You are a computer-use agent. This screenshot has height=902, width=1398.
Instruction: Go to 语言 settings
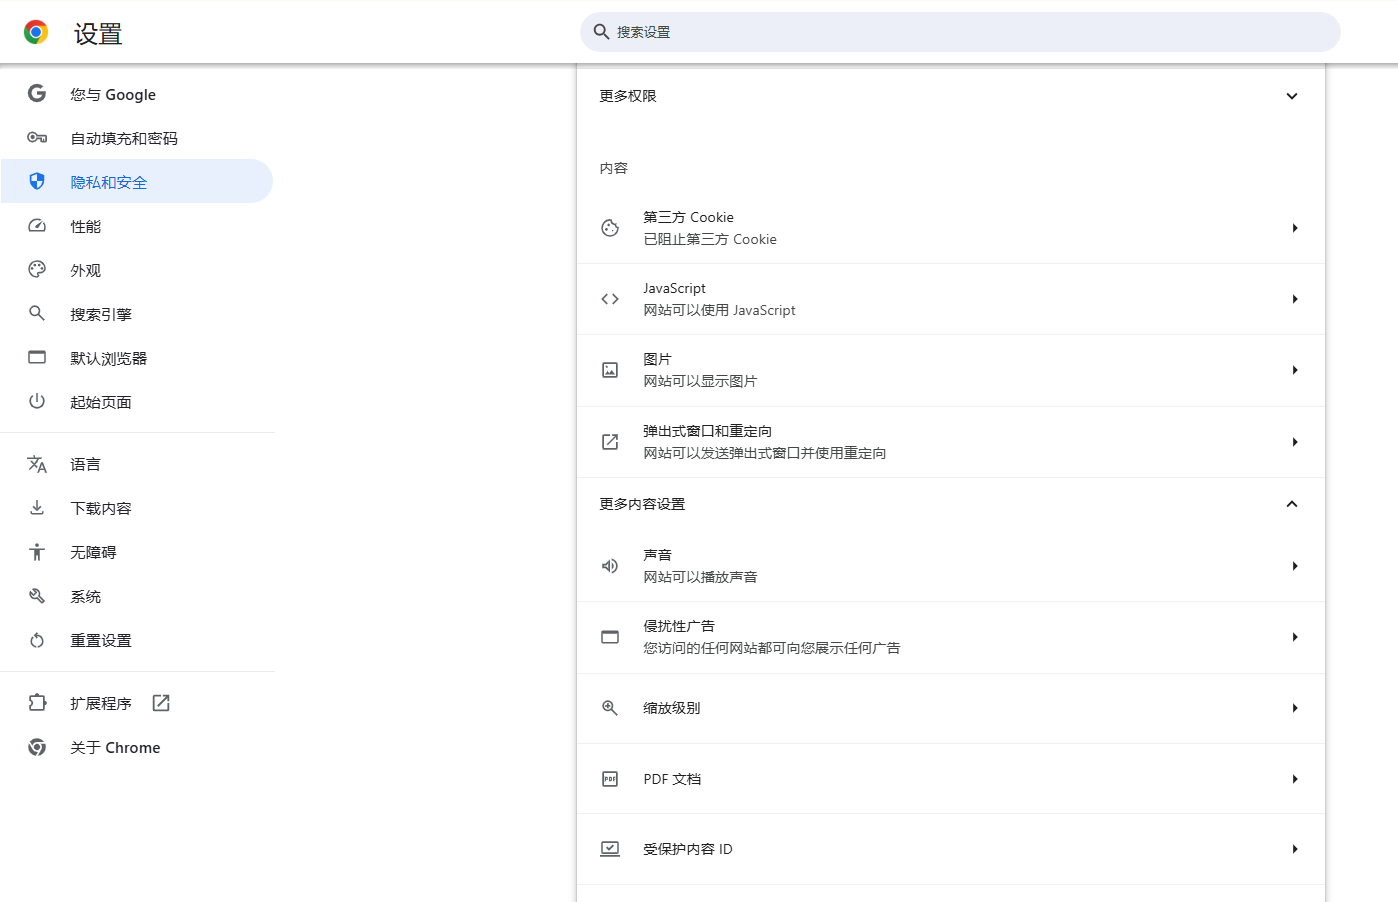(x=137, y=464)
